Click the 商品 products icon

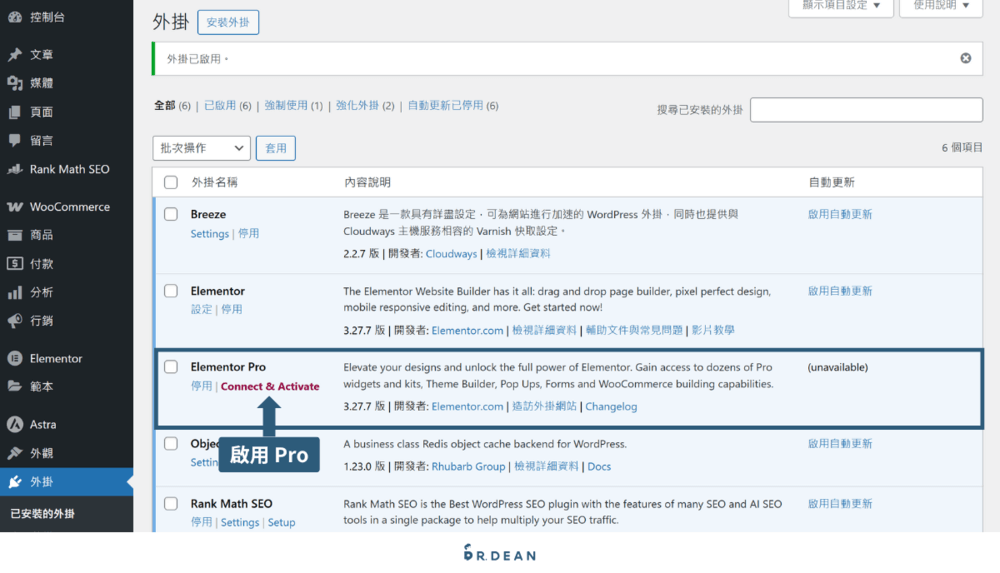[x=15, y=235]
